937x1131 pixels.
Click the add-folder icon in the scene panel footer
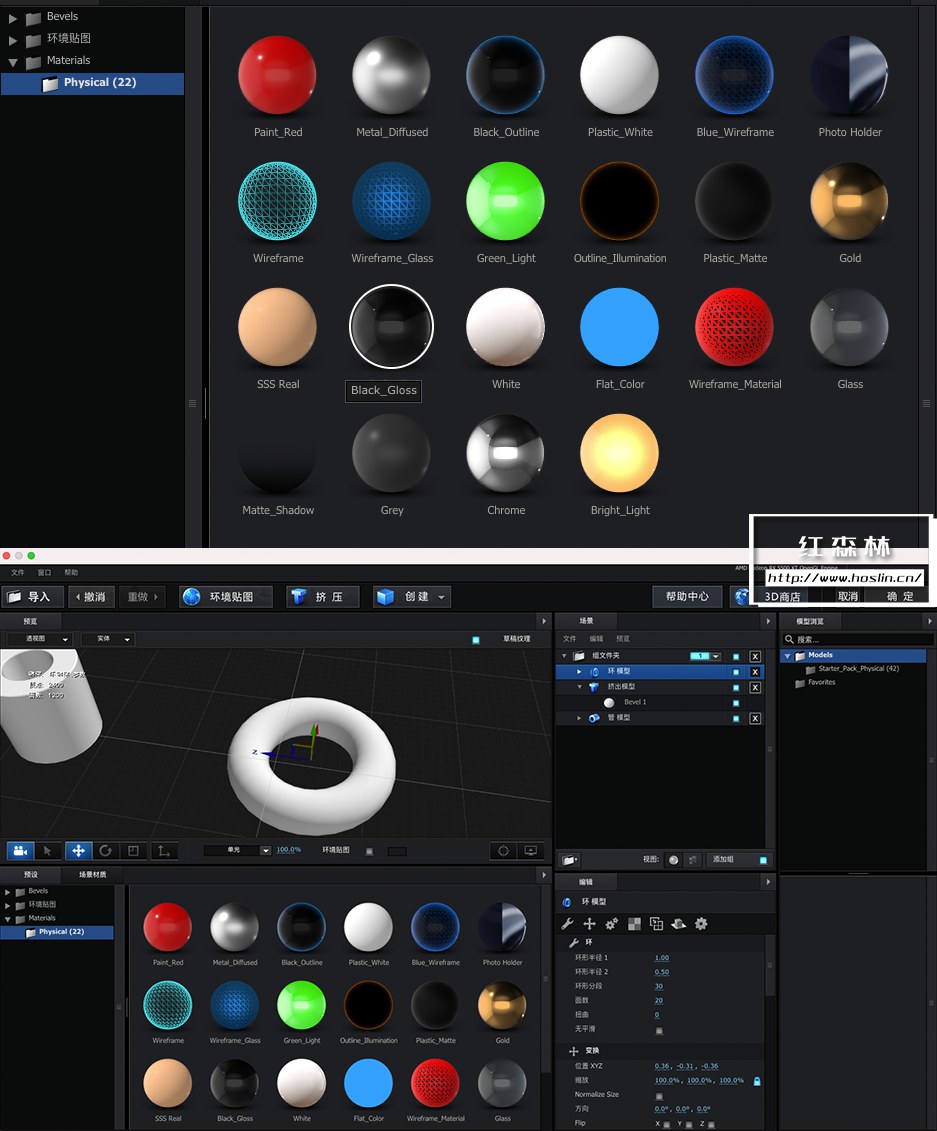[x=570, y=860]
